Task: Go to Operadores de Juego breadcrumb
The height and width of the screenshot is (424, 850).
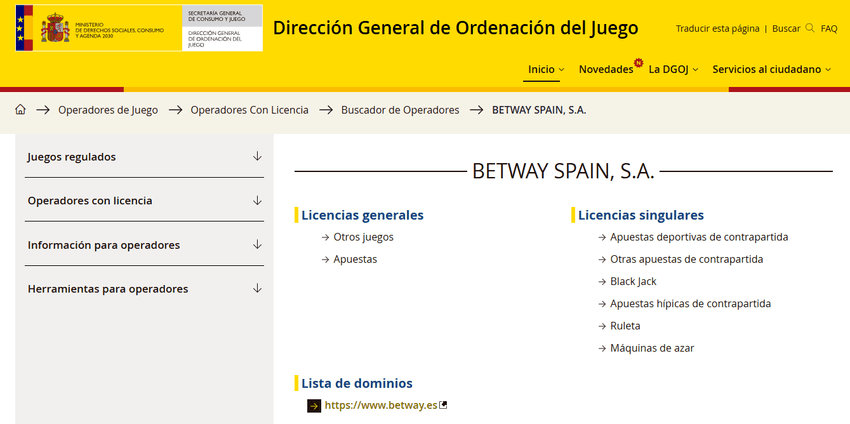Action: pyautogui.click(x=108, y=110)
